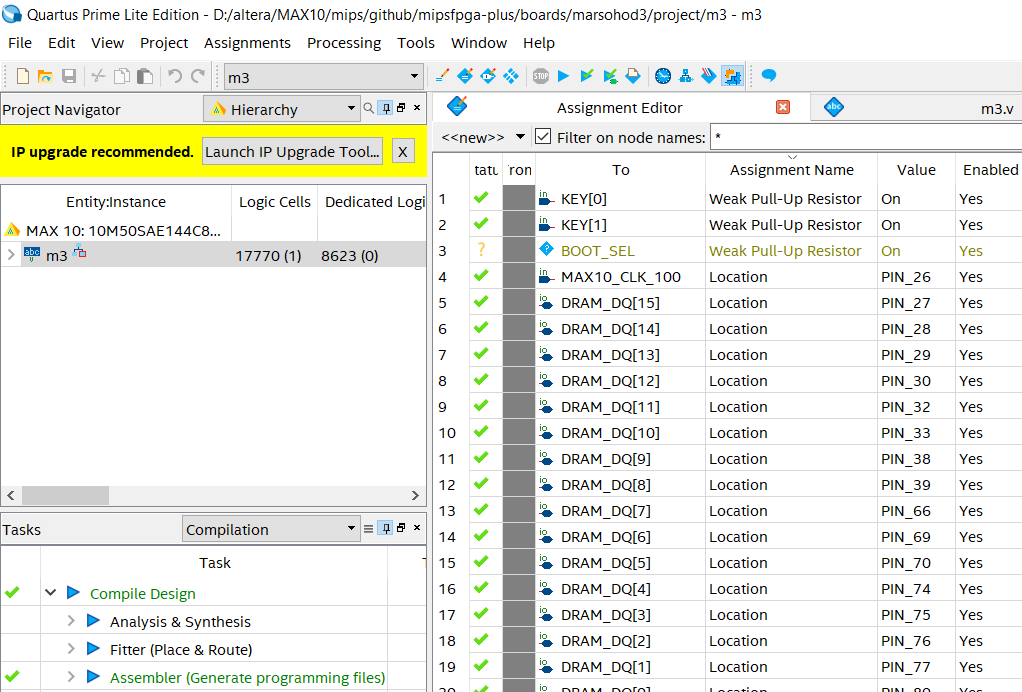This screenshot has height=692, width=1022.
Task: Click Launch IP Upgrade Tool button
Action: point(292,151)
